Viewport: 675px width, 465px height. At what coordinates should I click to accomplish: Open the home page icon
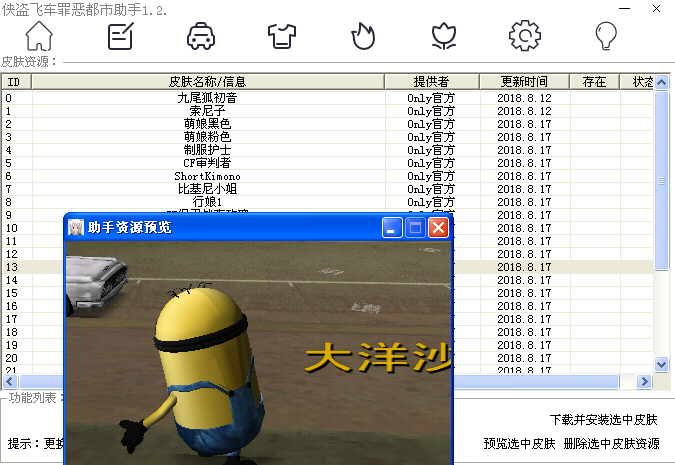tap(39, 36)
